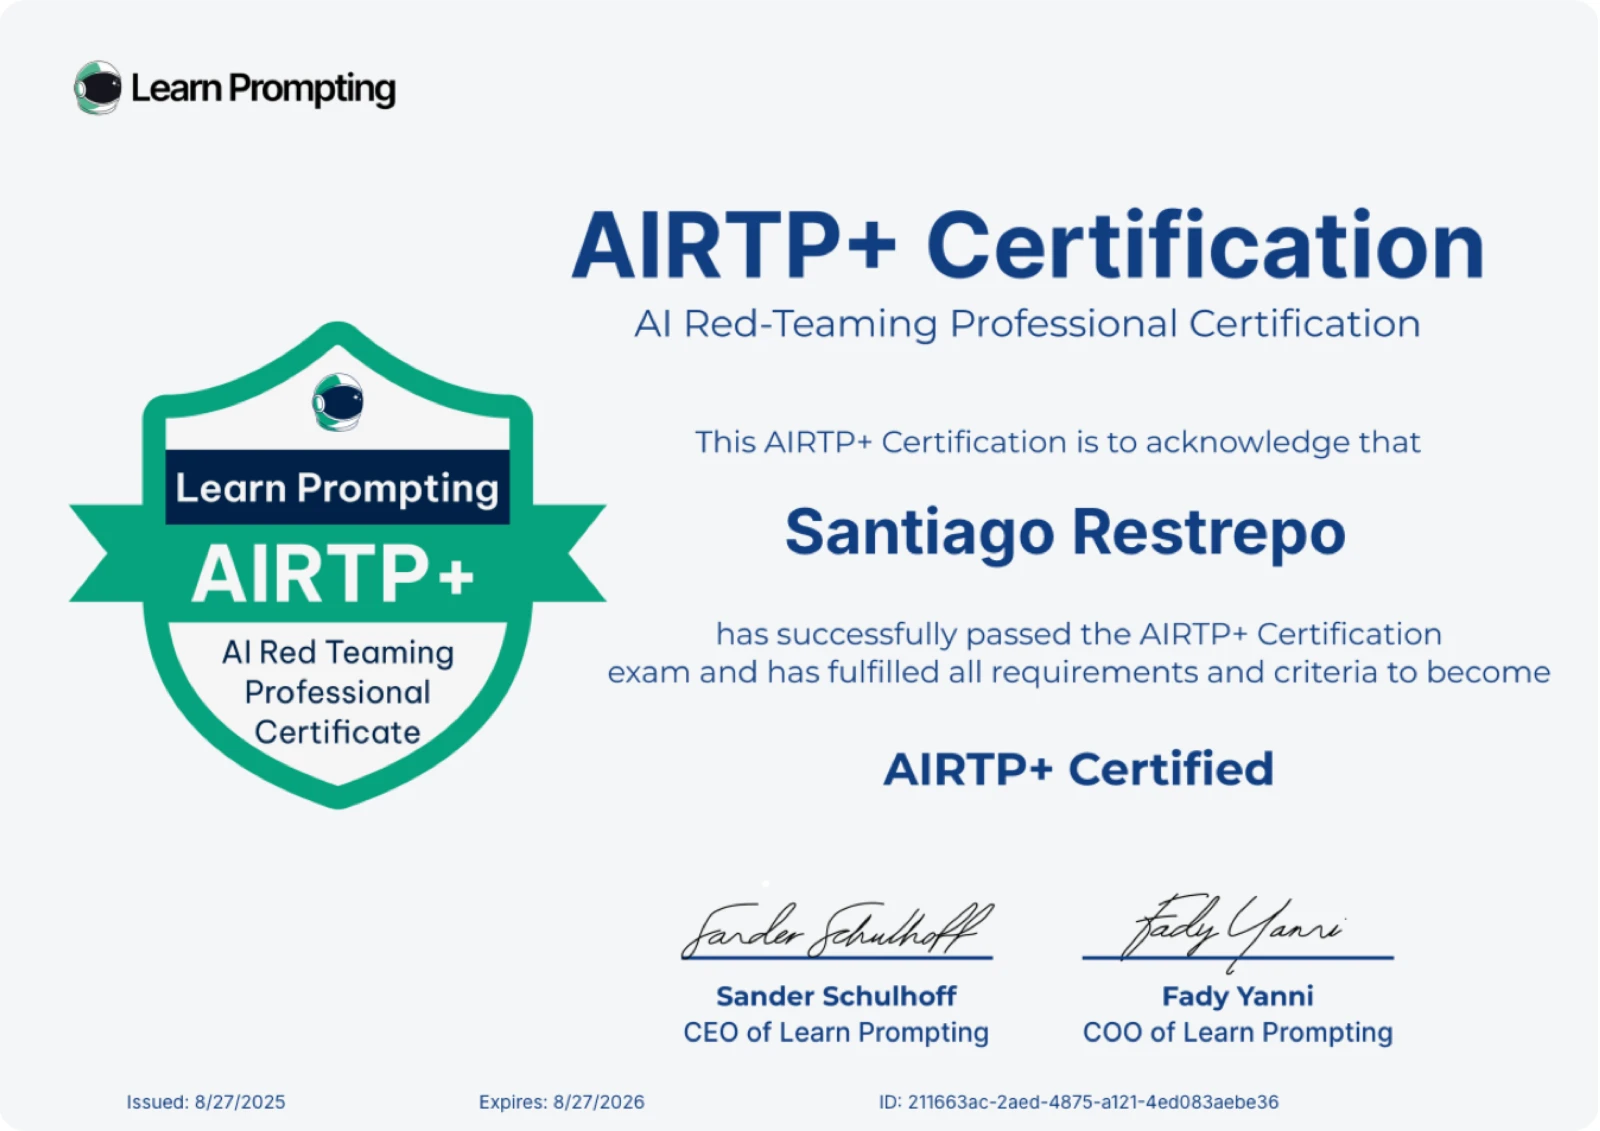Click the line 'has successfully passed the AIRTP+ Certification'
1600x1131 pixels.
pos(1079,634)
